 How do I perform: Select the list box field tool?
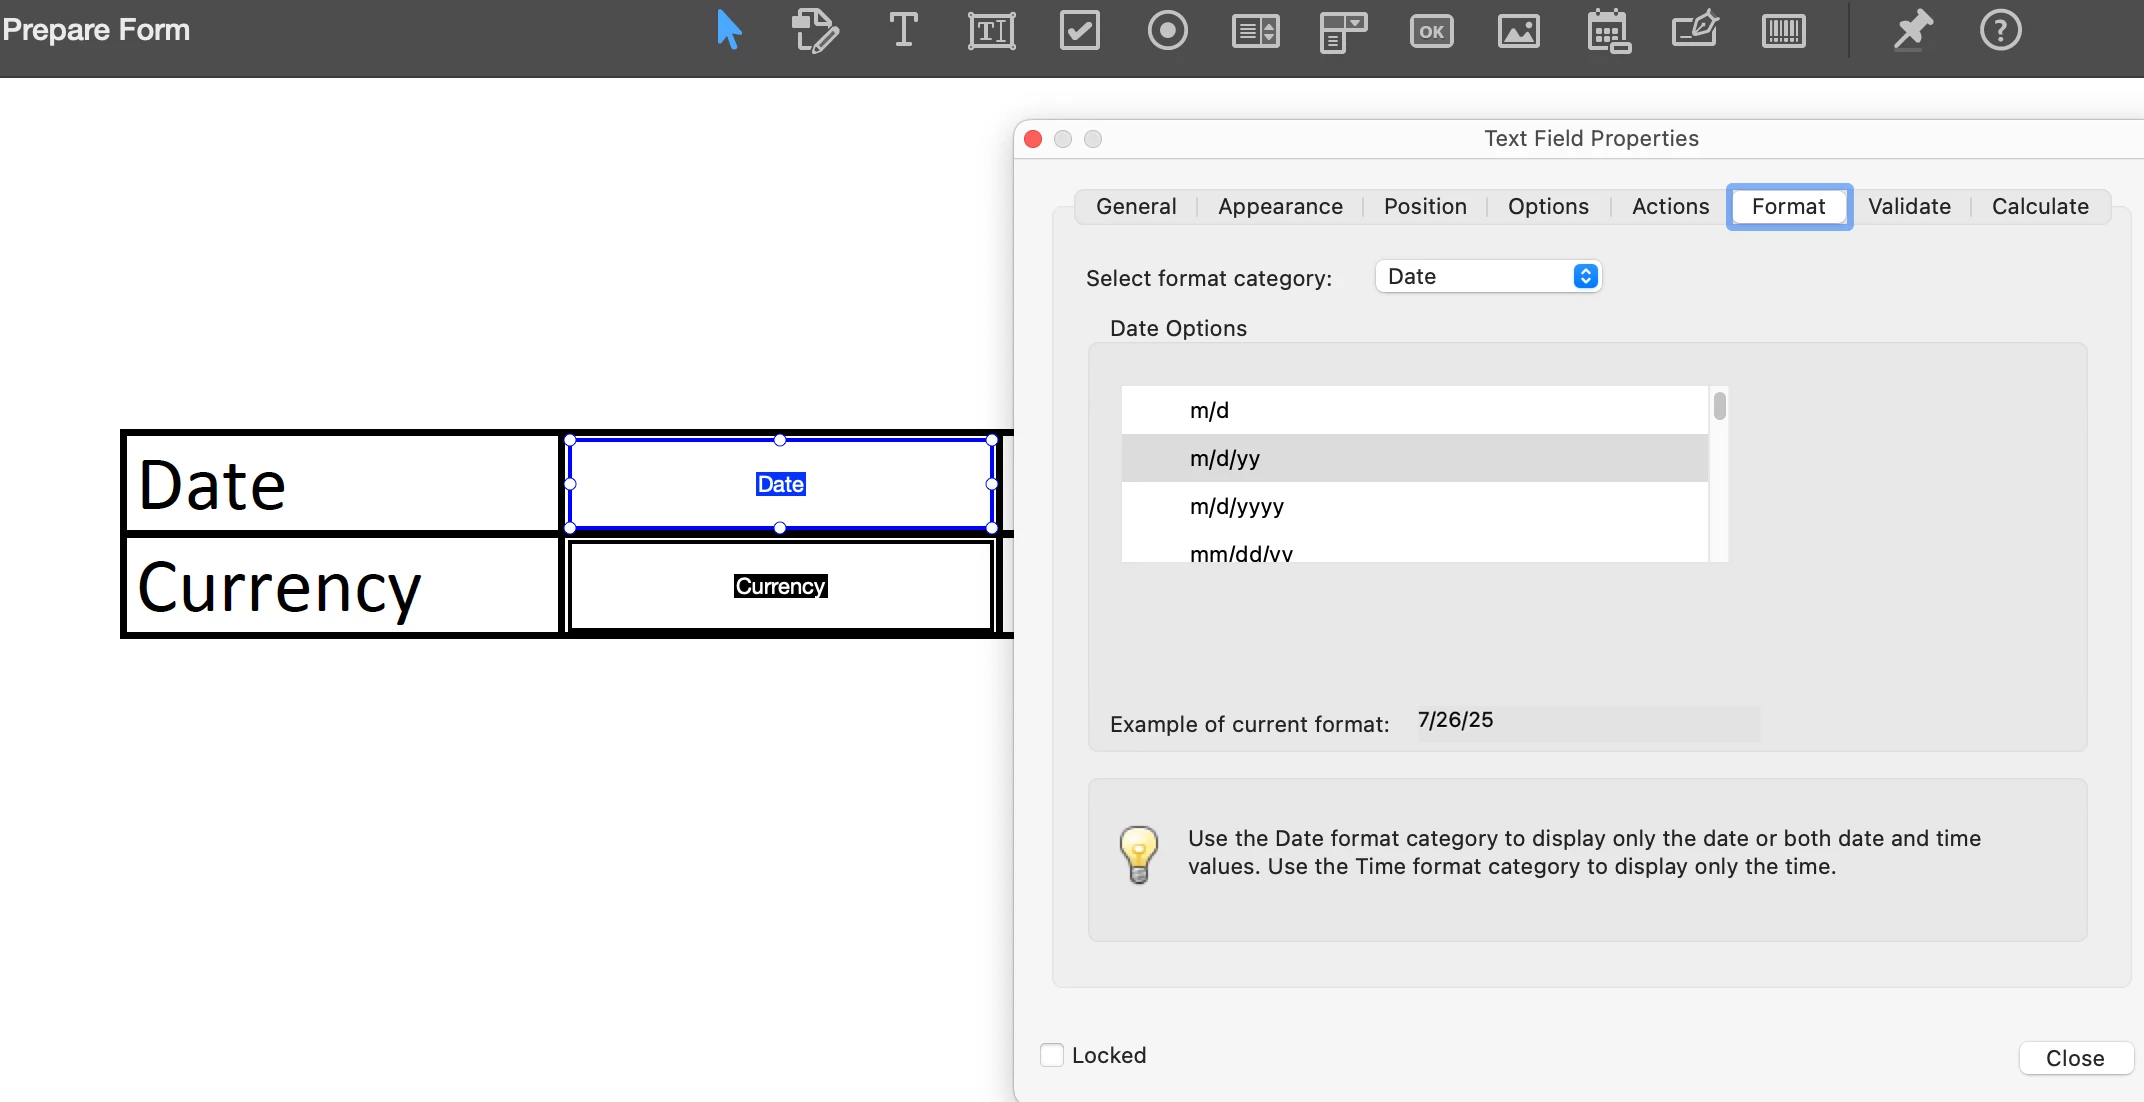point(1255,30)
